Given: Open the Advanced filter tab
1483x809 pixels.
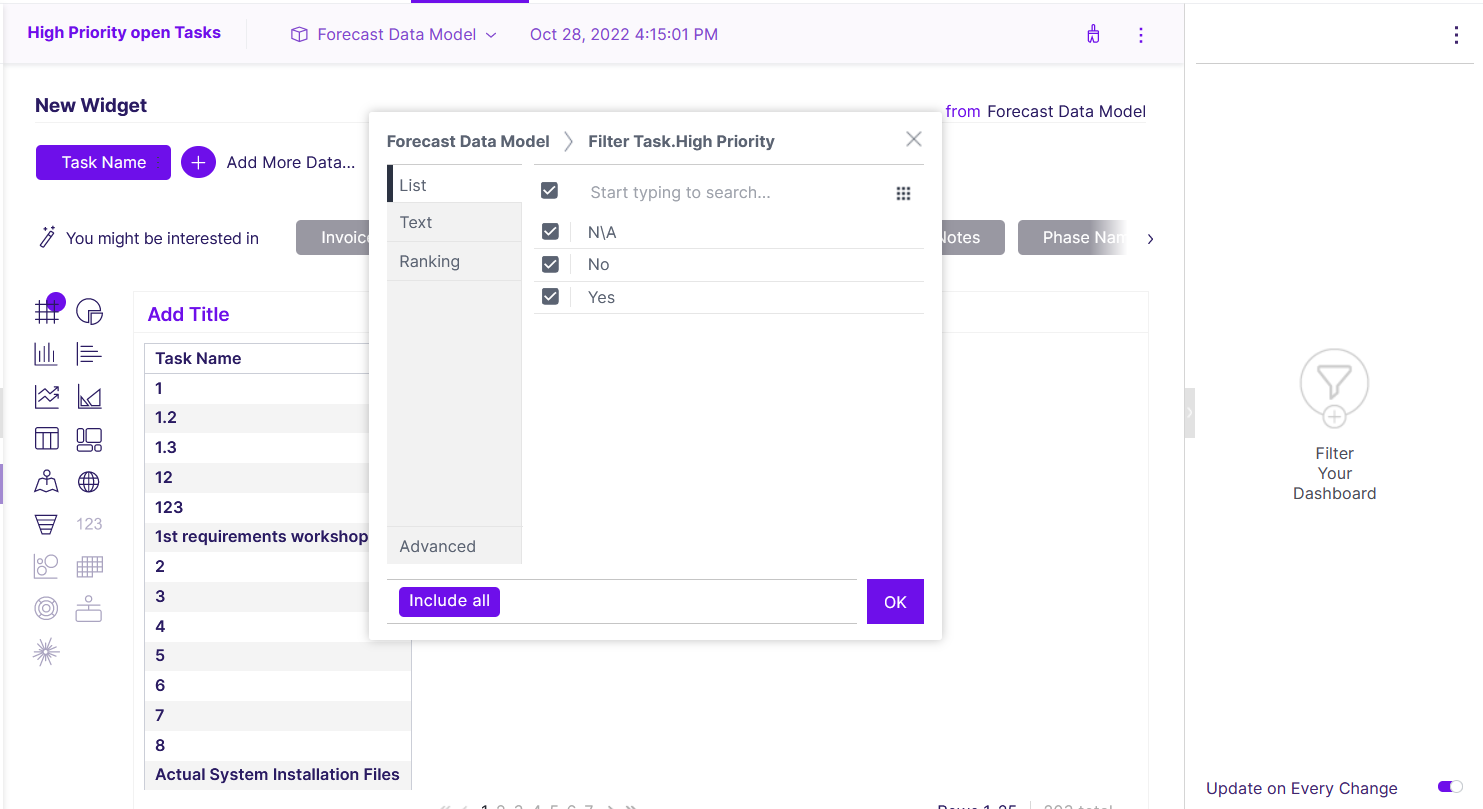Looking at the screenshot, I should pos(437,546).
